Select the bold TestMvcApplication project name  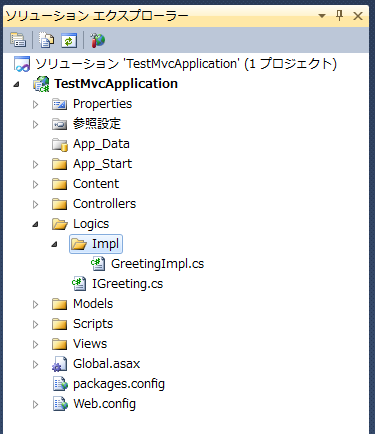point(116,84)
